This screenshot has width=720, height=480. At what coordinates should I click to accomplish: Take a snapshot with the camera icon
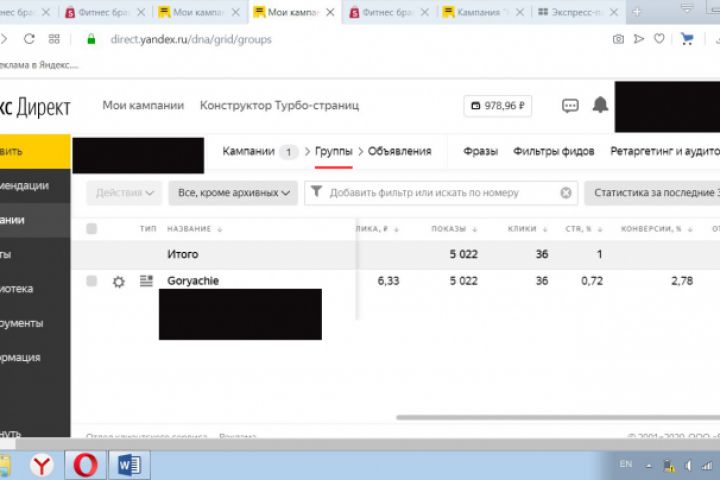618,39
